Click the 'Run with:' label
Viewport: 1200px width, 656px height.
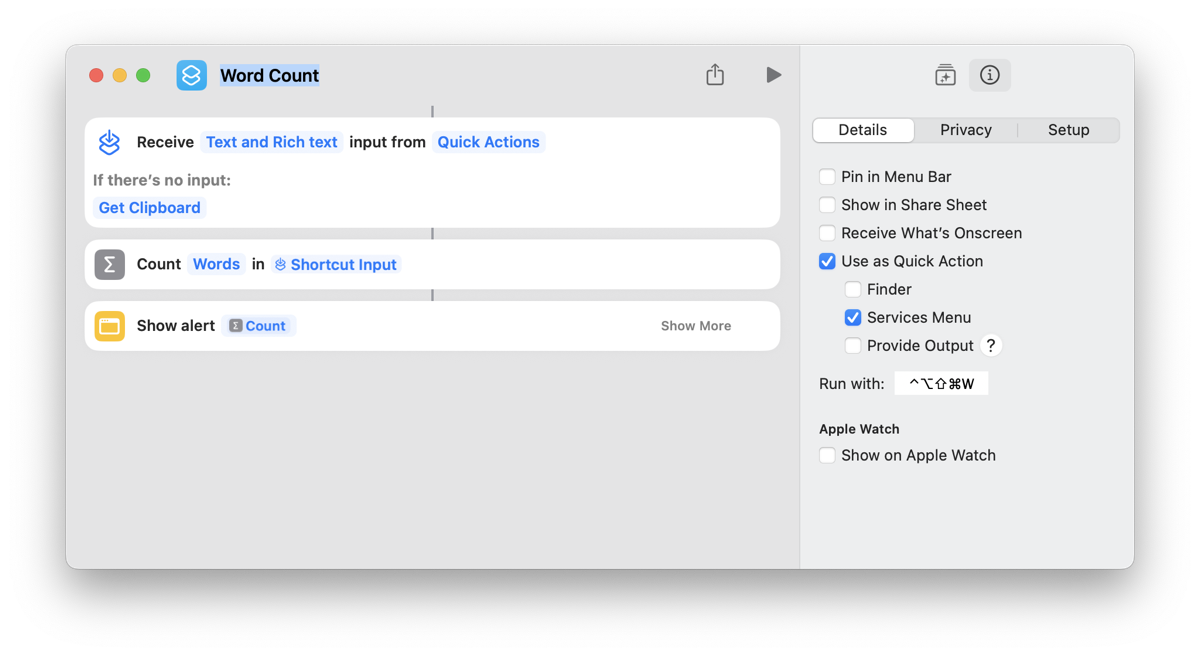pyautogui.click(x=852, y=384)
